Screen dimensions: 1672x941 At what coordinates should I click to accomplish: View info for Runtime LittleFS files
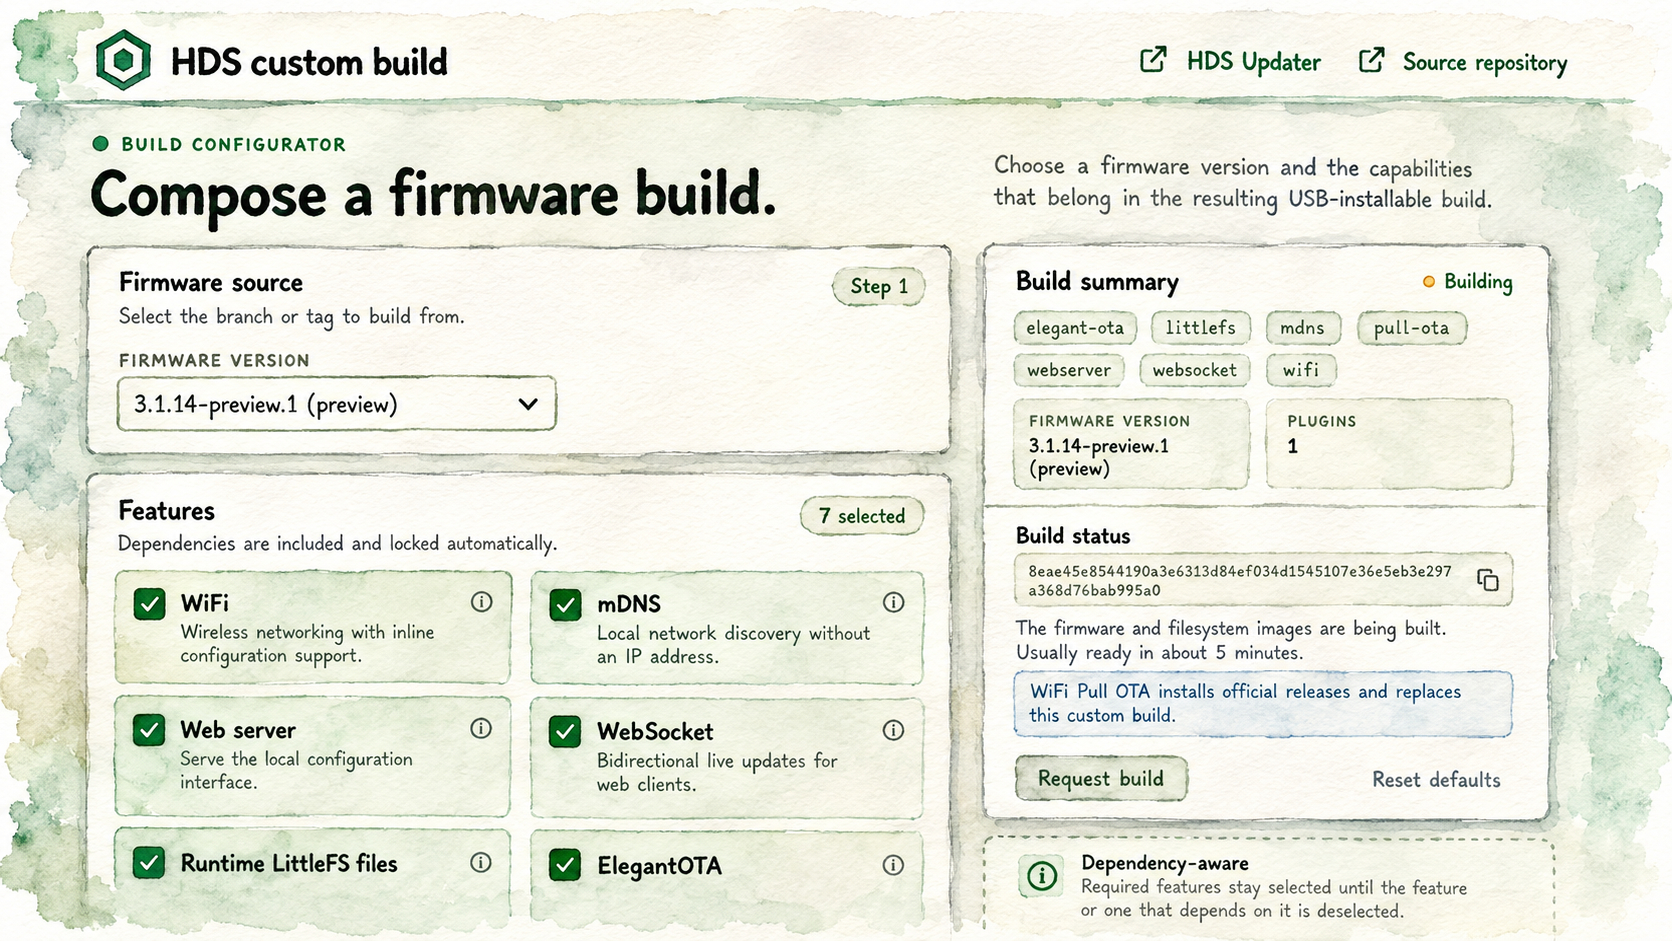coord(481,862)
